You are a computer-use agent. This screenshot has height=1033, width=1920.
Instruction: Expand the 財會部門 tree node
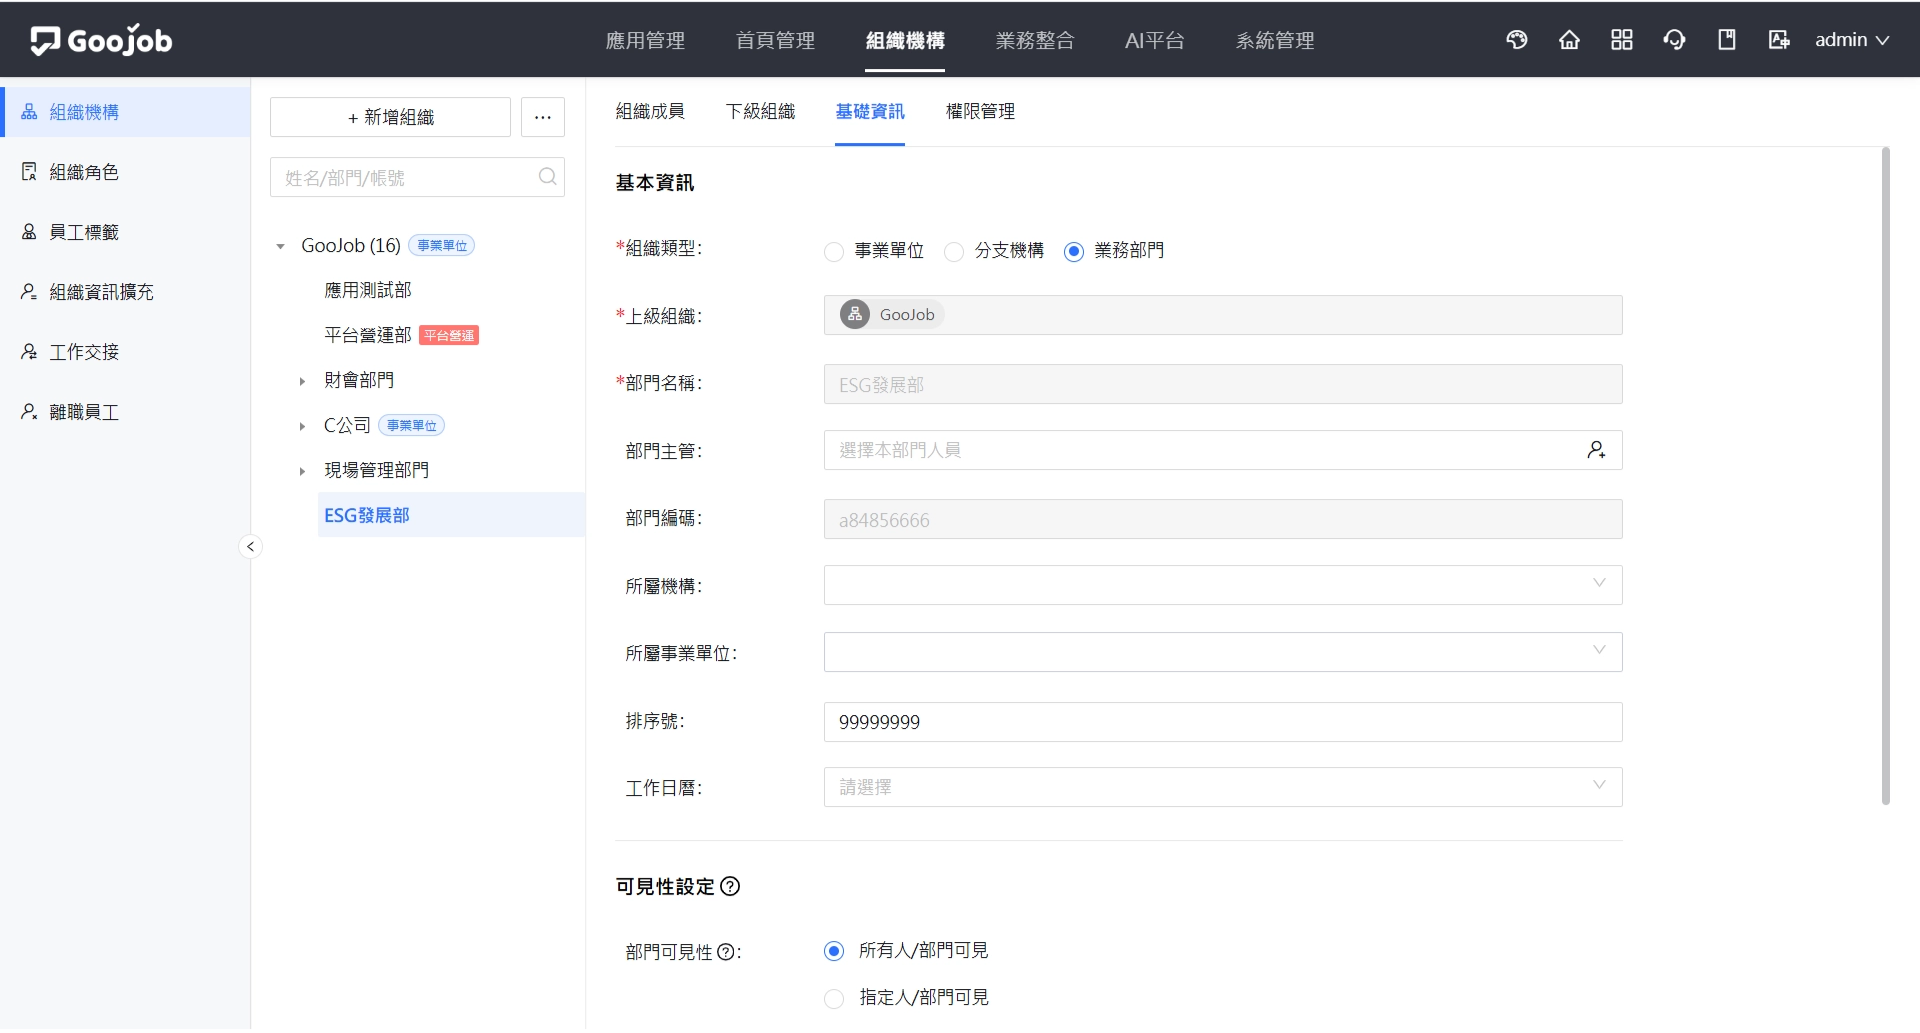[x=302, y=381]
